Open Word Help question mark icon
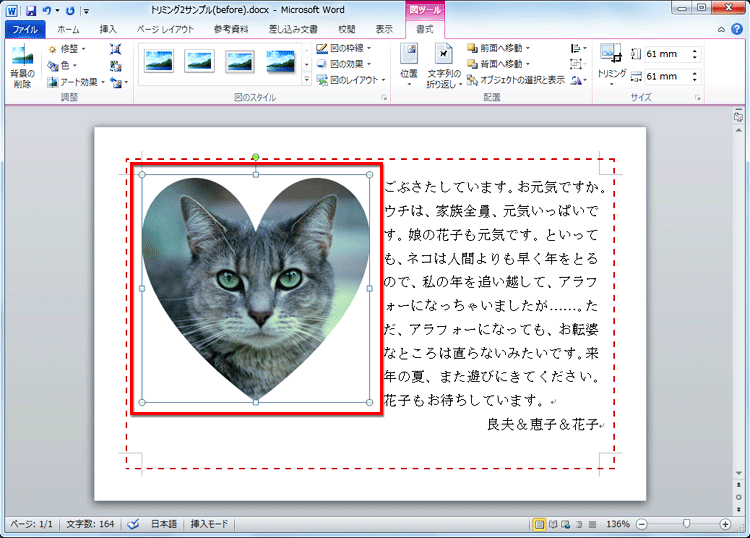Image resolution: width=750 pixels, height=538 pixels. pos(737,29)
